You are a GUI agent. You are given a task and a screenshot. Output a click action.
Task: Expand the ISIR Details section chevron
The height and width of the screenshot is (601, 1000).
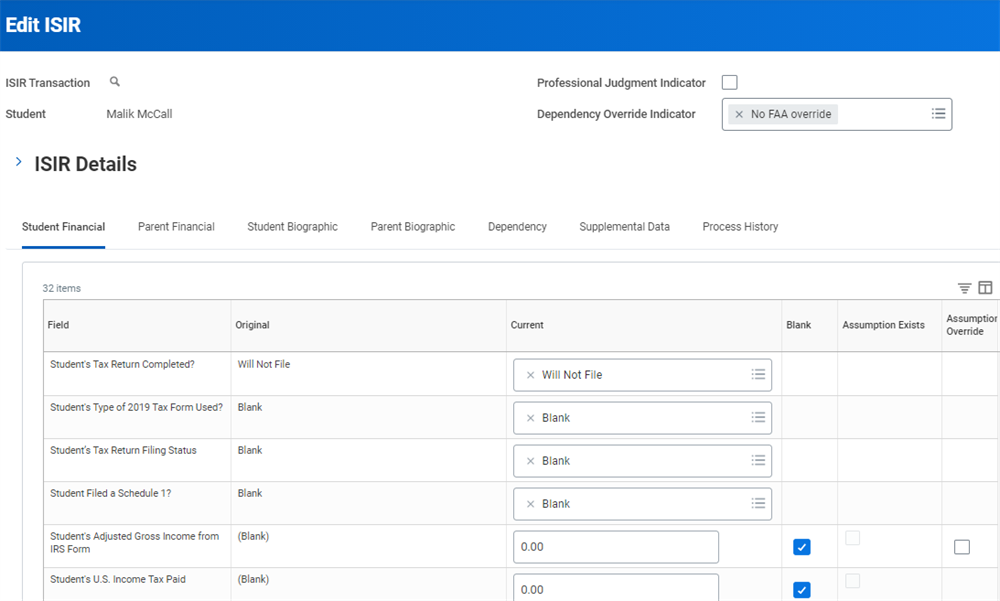[18, 162]
